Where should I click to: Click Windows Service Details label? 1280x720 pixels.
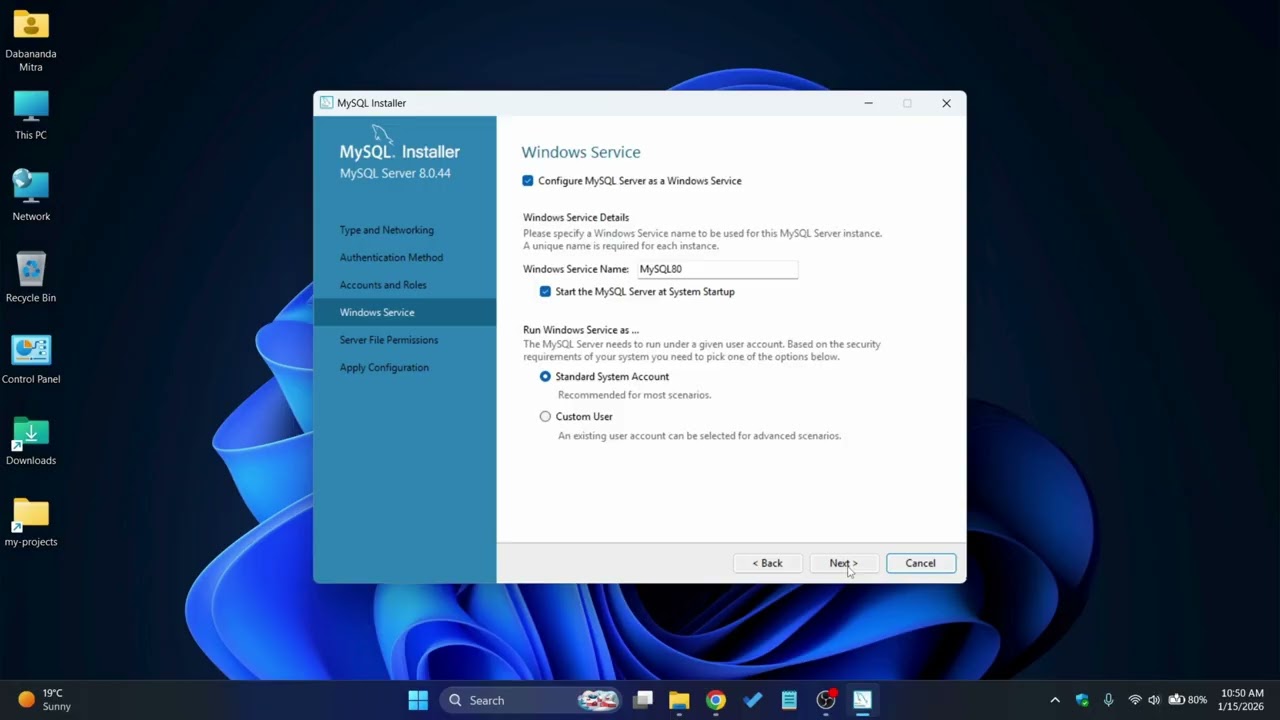click(576, 217)
